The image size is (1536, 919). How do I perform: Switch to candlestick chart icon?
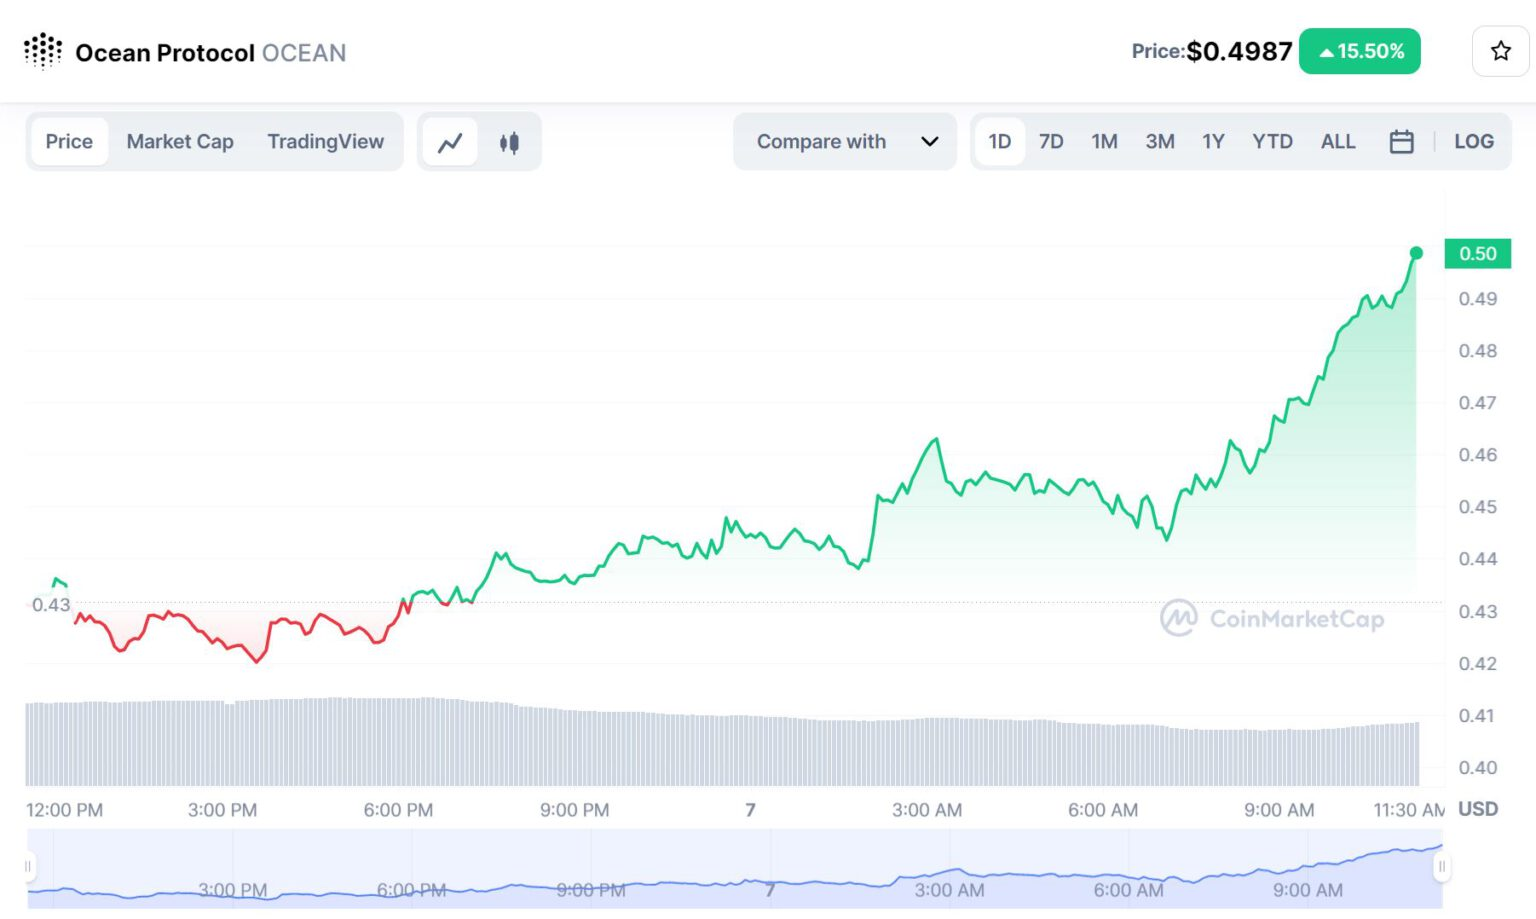[509, 142]
